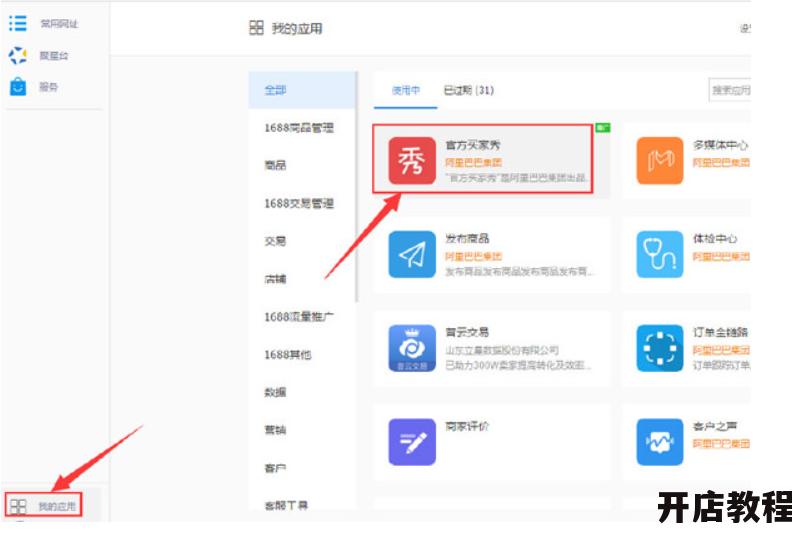This screenshot has width=792, height=554.
Task: Open 我的应用 grid icon at sidebar bottom
Action: pyautogui.click(x=18, y=506)
